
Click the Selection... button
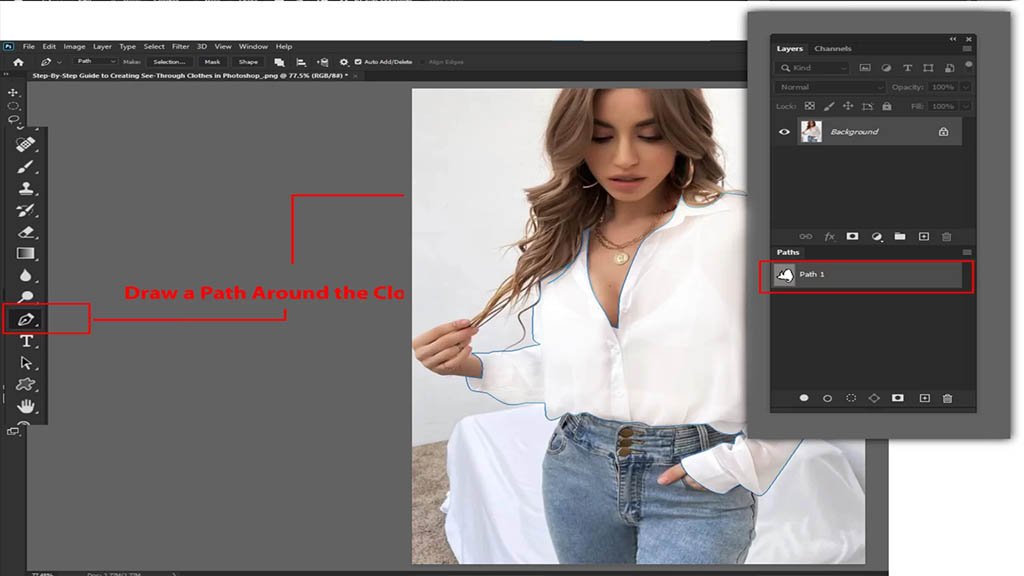169,62
